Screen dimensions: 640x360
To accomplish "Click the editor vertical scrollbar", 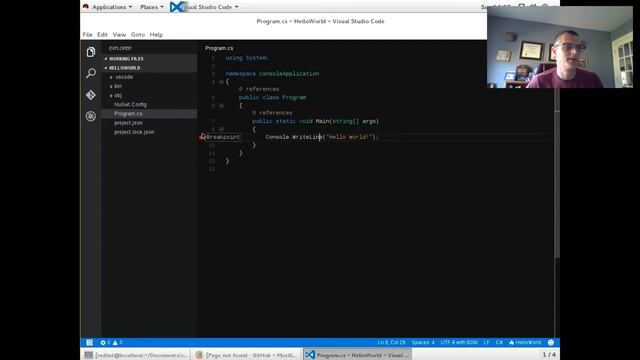I will pos(557,173).
